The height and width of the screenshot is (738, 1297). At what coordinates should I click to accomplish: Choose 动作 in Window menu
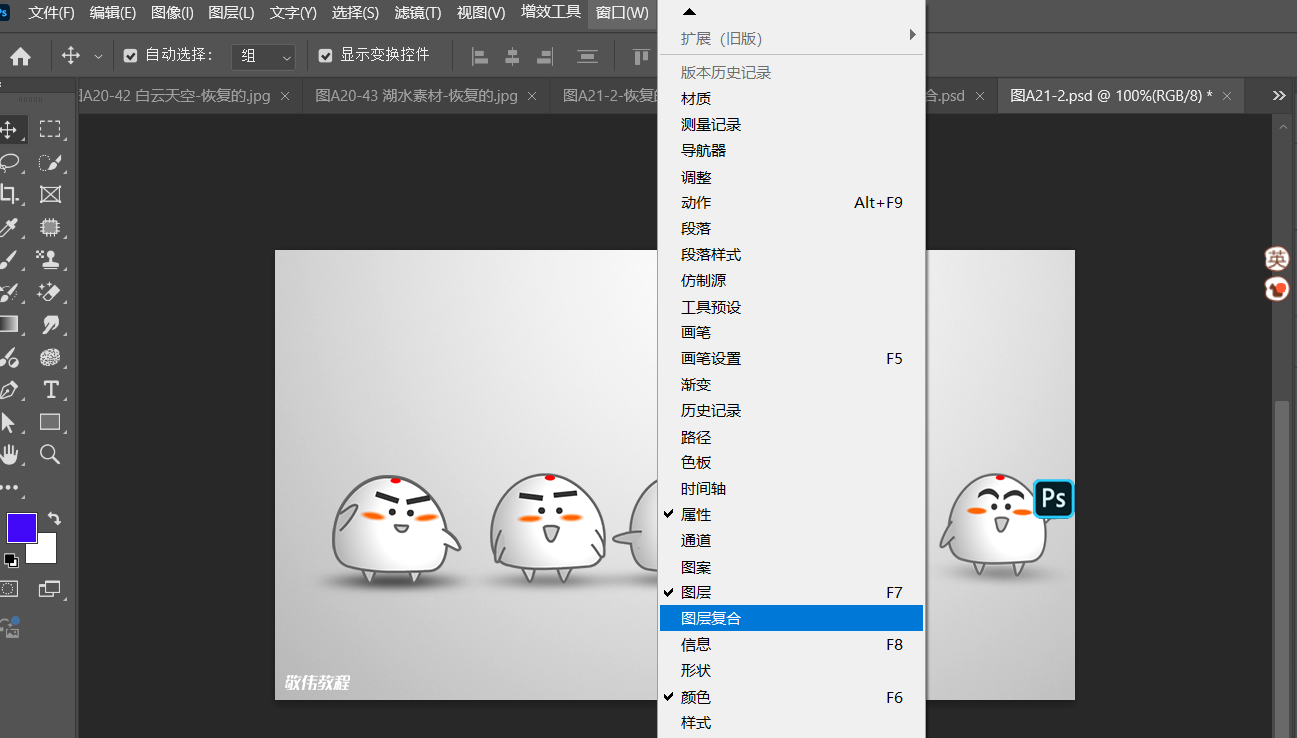point(790,203)
